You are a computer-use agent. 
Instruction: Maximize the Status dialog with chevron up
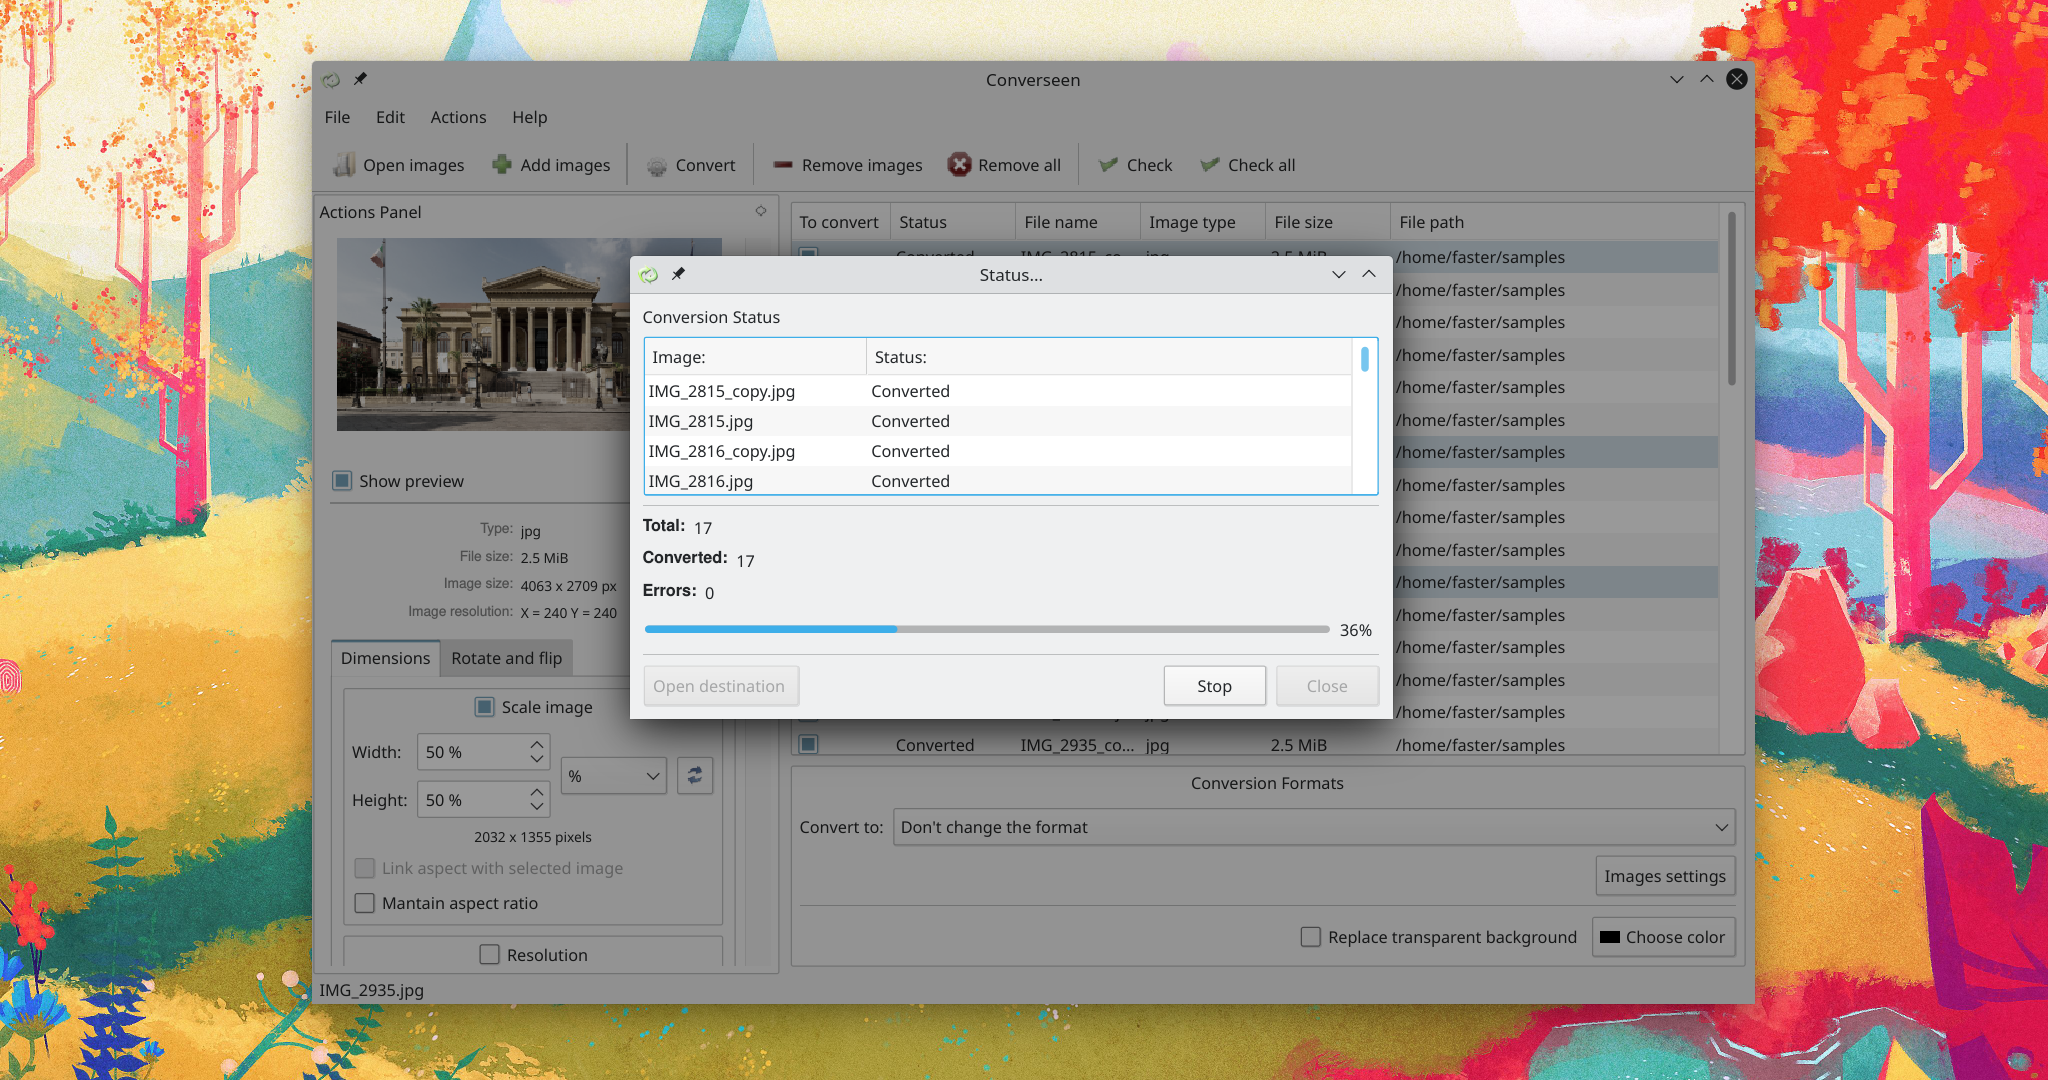coord(1369,274)
